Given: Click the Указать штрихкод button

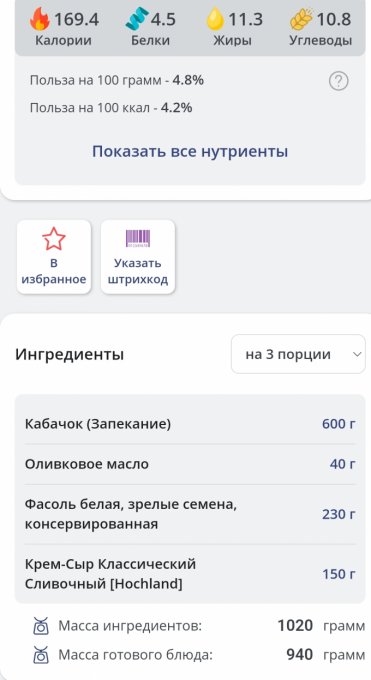Looking at the screenshot, I should [x=138, y=257].
